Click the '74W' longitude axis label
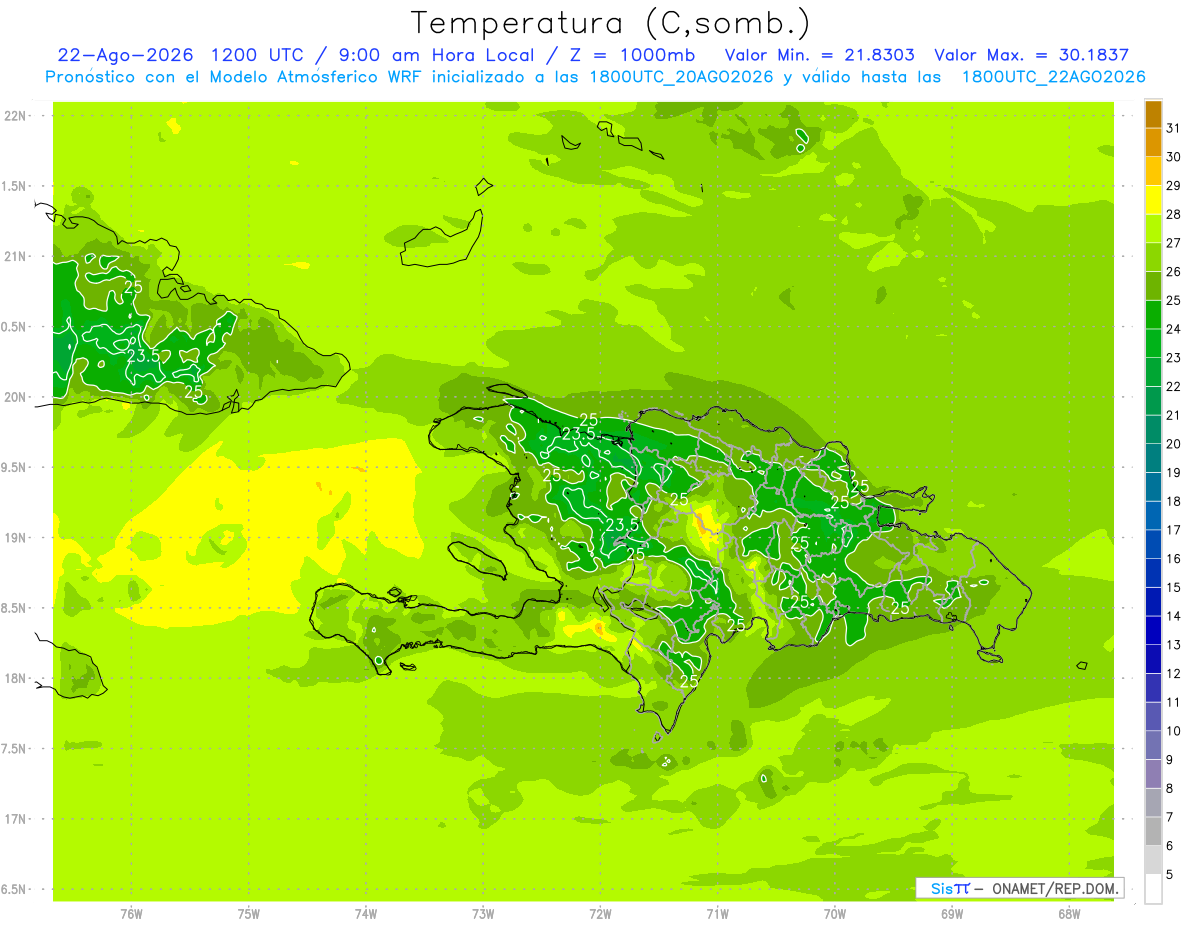 tap(365, 913)
